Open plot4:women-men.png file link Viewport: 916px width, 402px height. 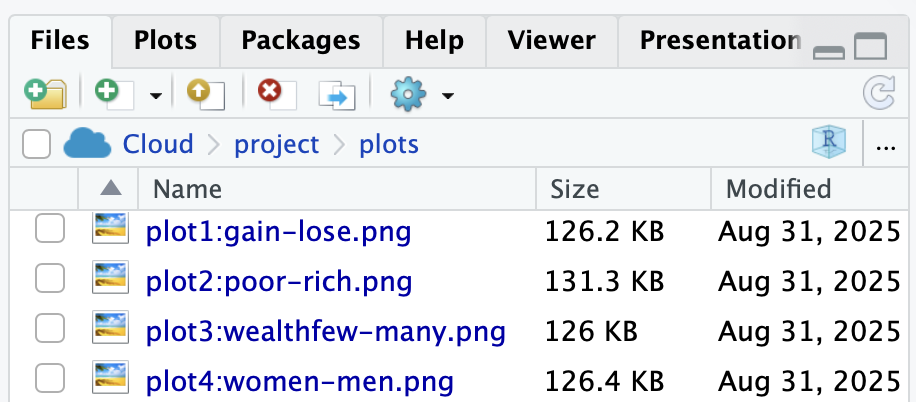300,383
